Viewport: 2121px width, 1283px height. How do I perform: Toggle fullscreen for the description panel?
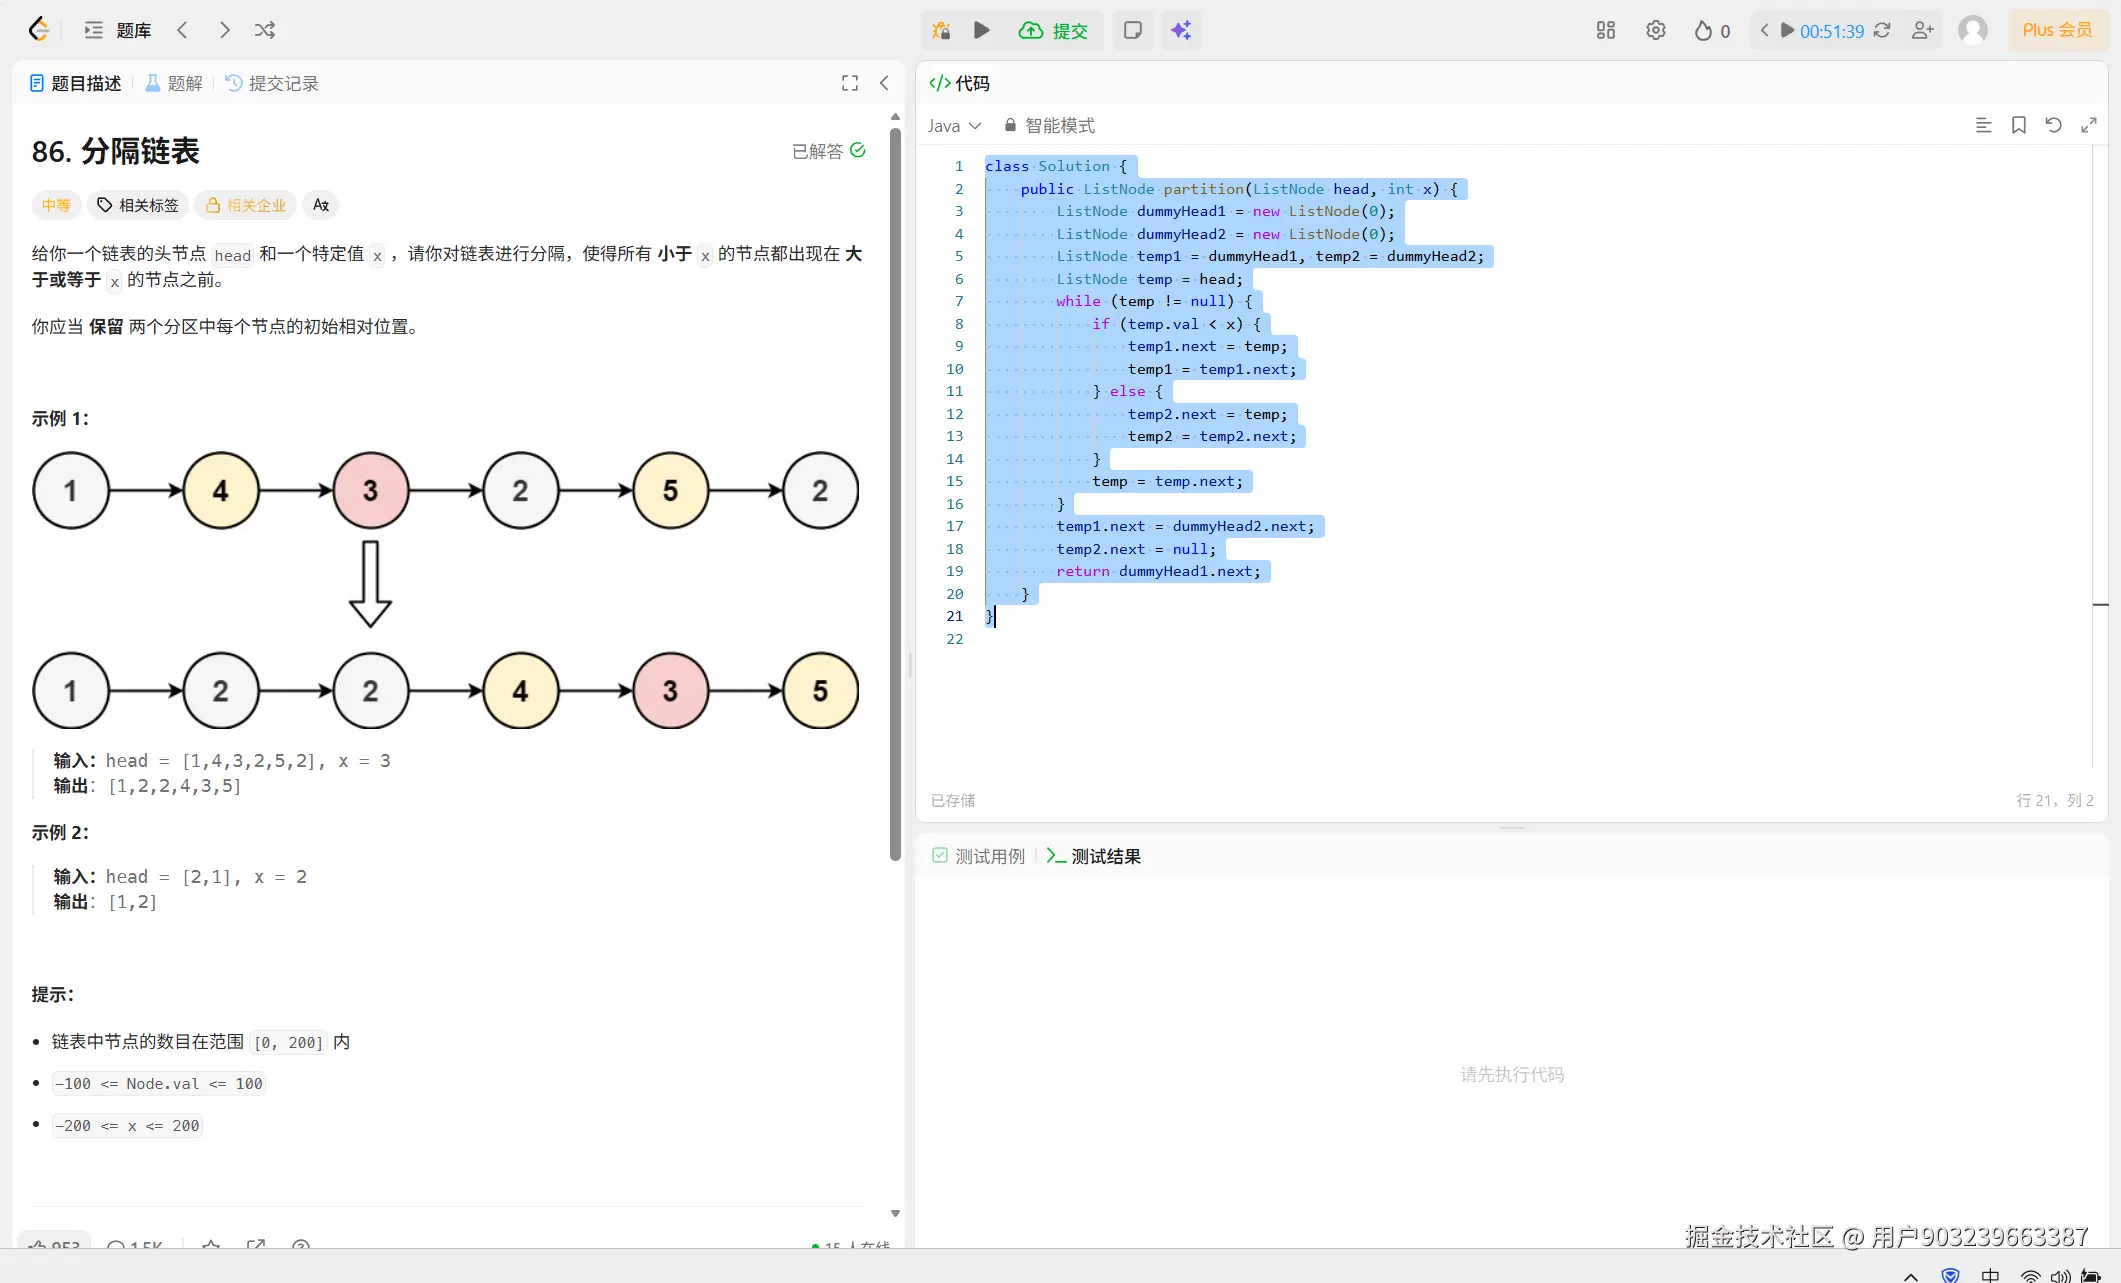[x=850, y=83]
